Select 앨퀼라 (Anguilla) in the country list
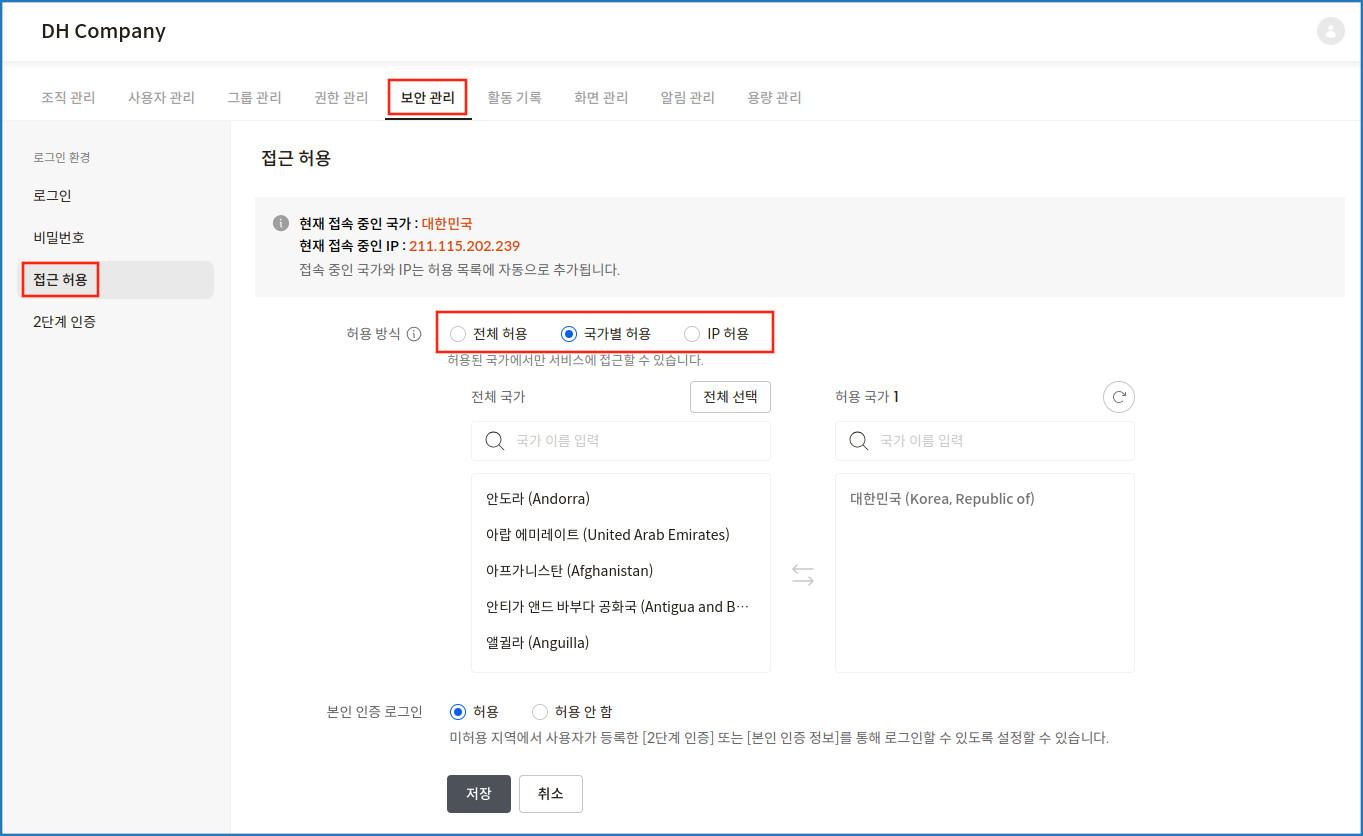Screen dimensions: 1363x836 pos(537,643)
